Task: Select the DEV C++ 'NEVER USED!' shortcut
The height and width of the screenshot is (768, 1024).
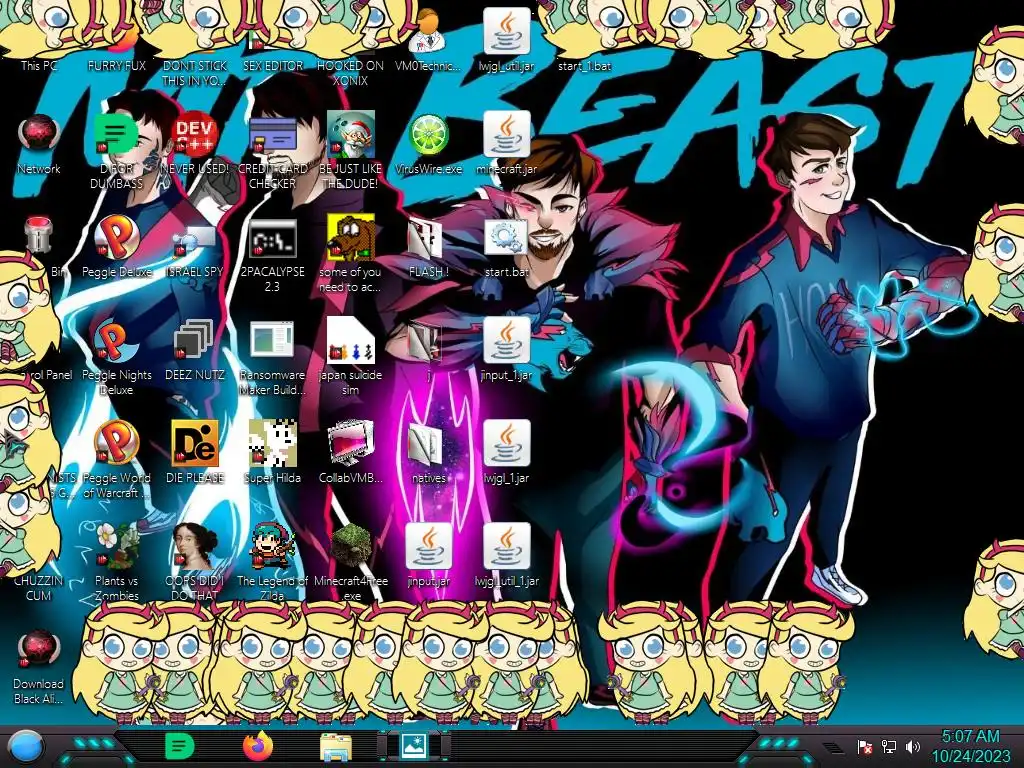Action: [195, 135]
